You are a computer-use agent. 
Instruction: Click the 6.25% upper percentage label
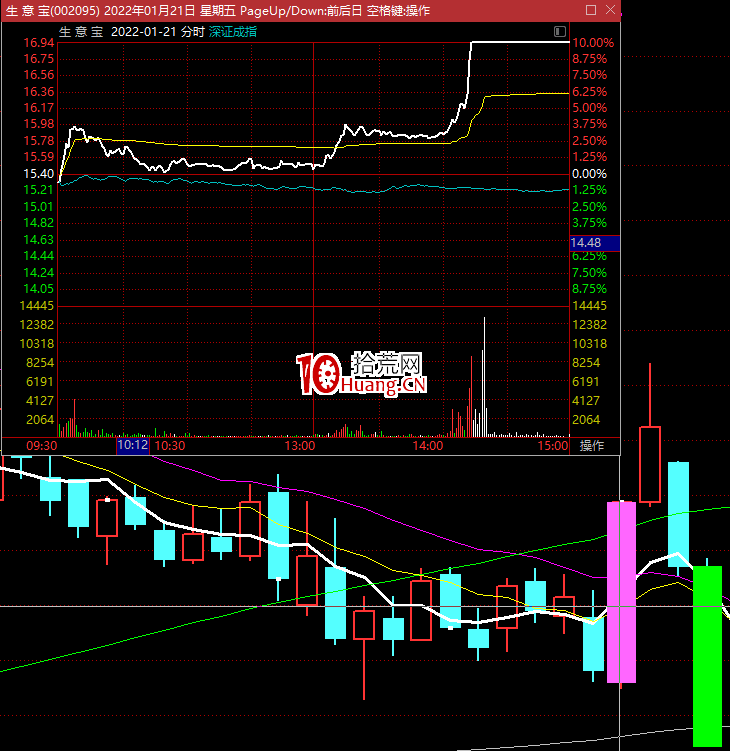tap(590, 91)
